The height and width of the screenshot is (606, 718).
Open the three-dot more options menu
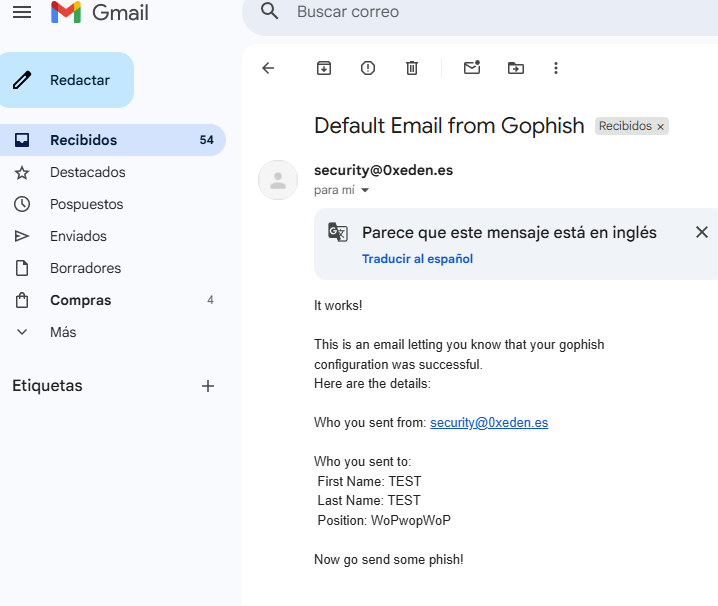(x=556, y=68)
